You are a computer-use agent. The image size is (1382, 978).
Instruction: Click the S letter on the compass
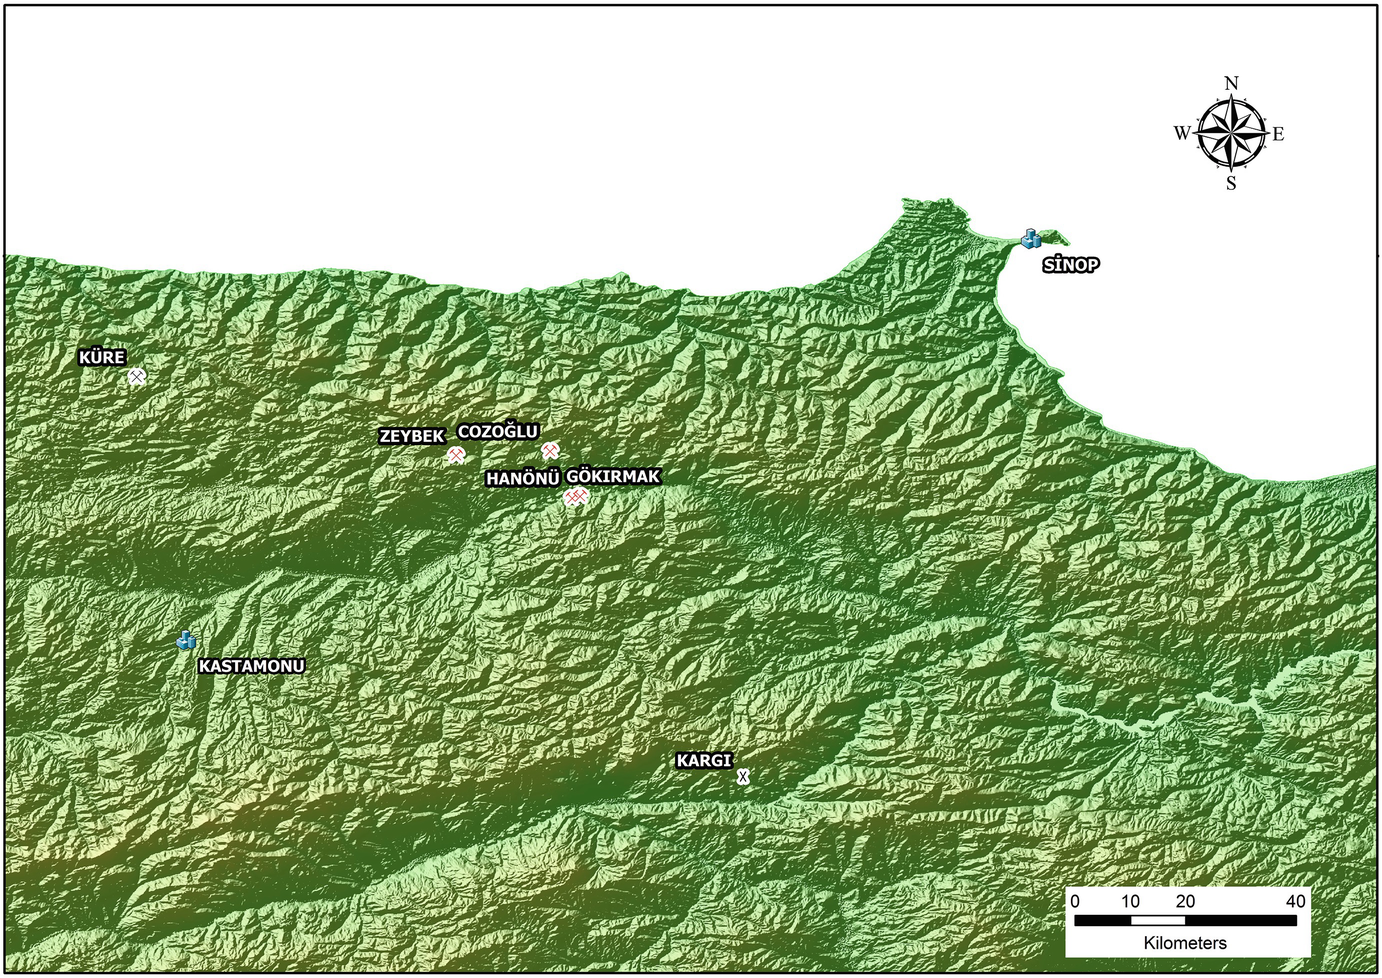pos(1231,184)
